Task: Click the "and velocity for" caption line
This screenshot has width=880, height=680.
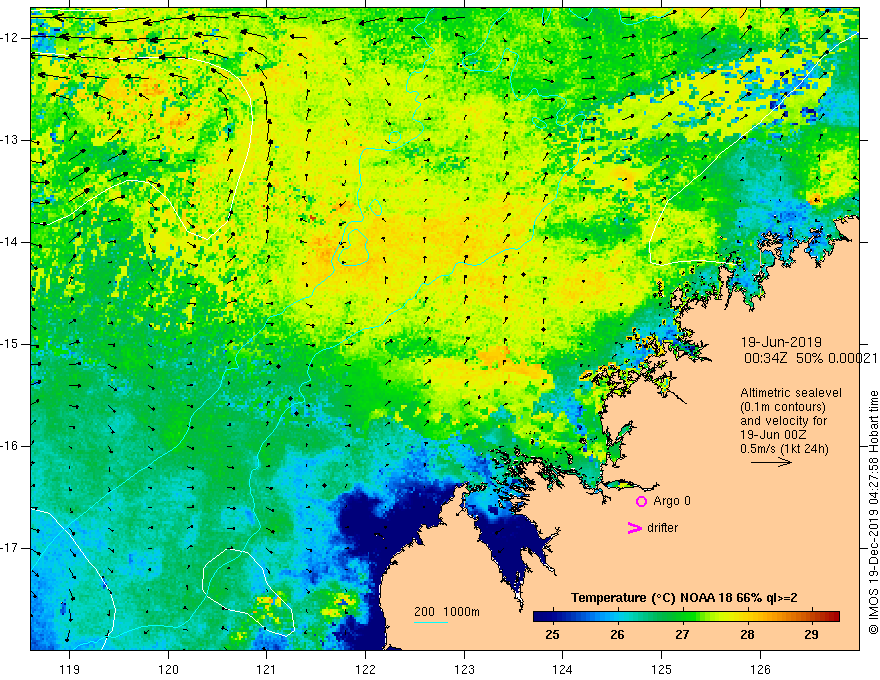Action: [783, 421]
